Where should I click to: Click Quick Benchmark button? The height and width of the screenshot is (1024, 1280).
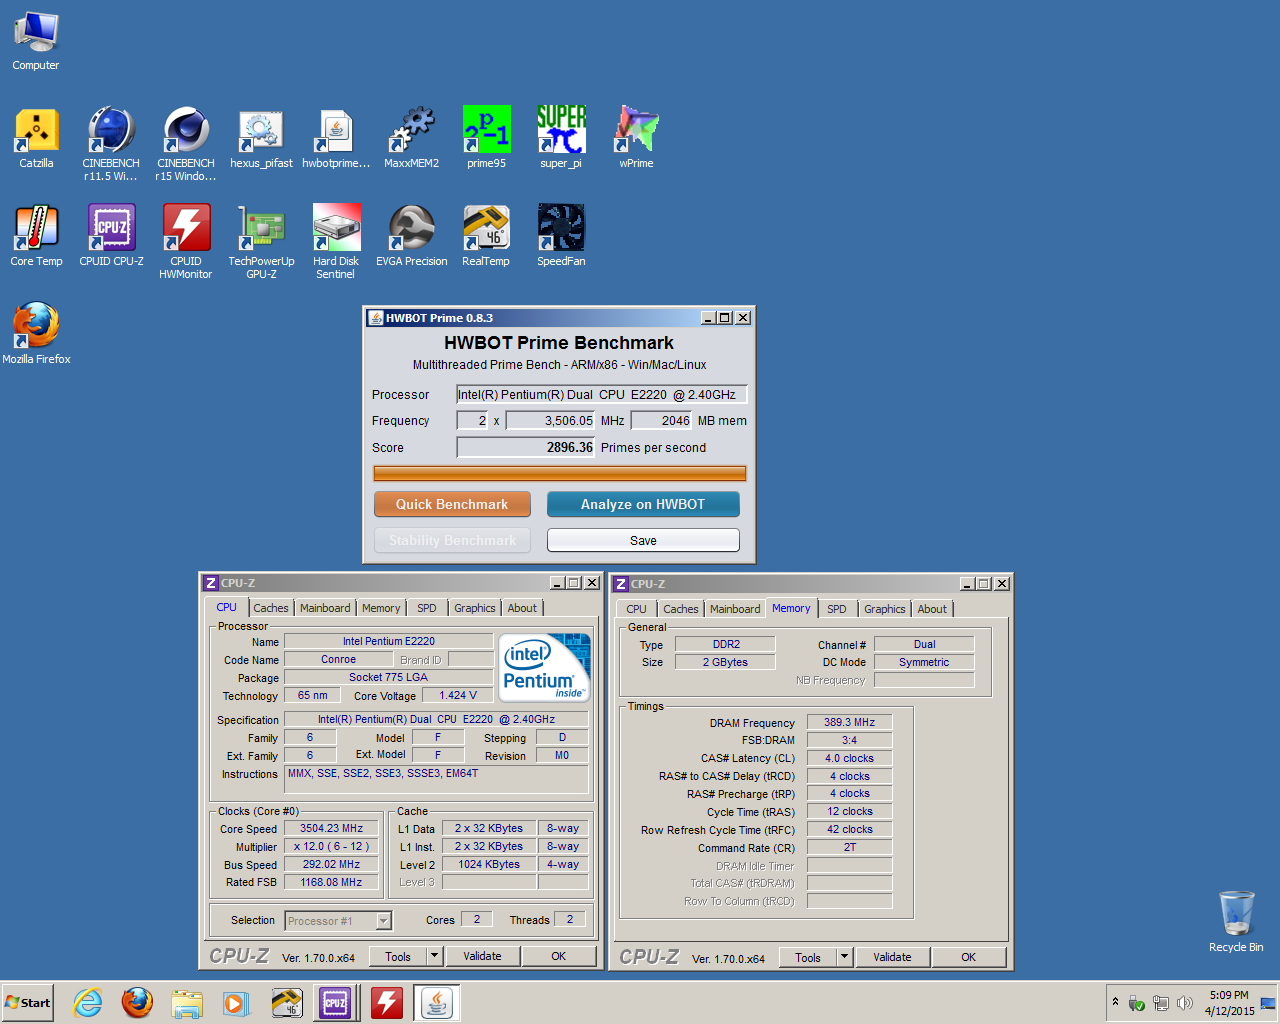[452, 504]
